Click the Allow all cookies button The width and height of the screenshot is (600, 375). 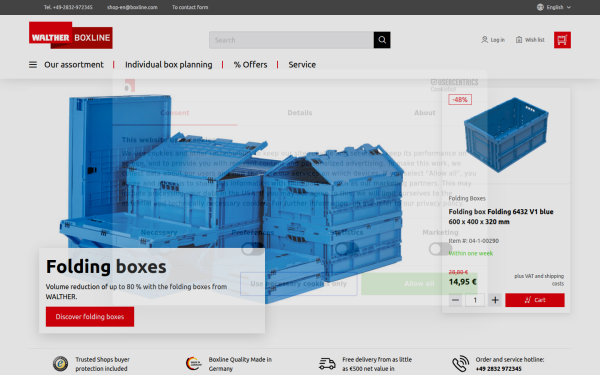click(419, 284)
